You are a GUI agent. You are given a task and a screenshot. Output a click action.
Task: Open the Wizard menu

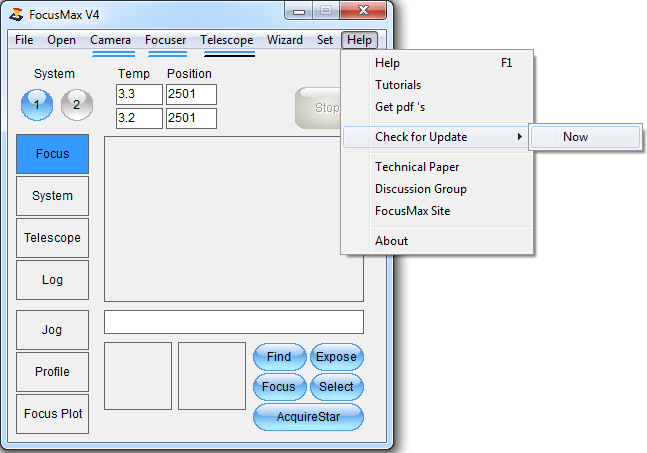tap(285, 40)
